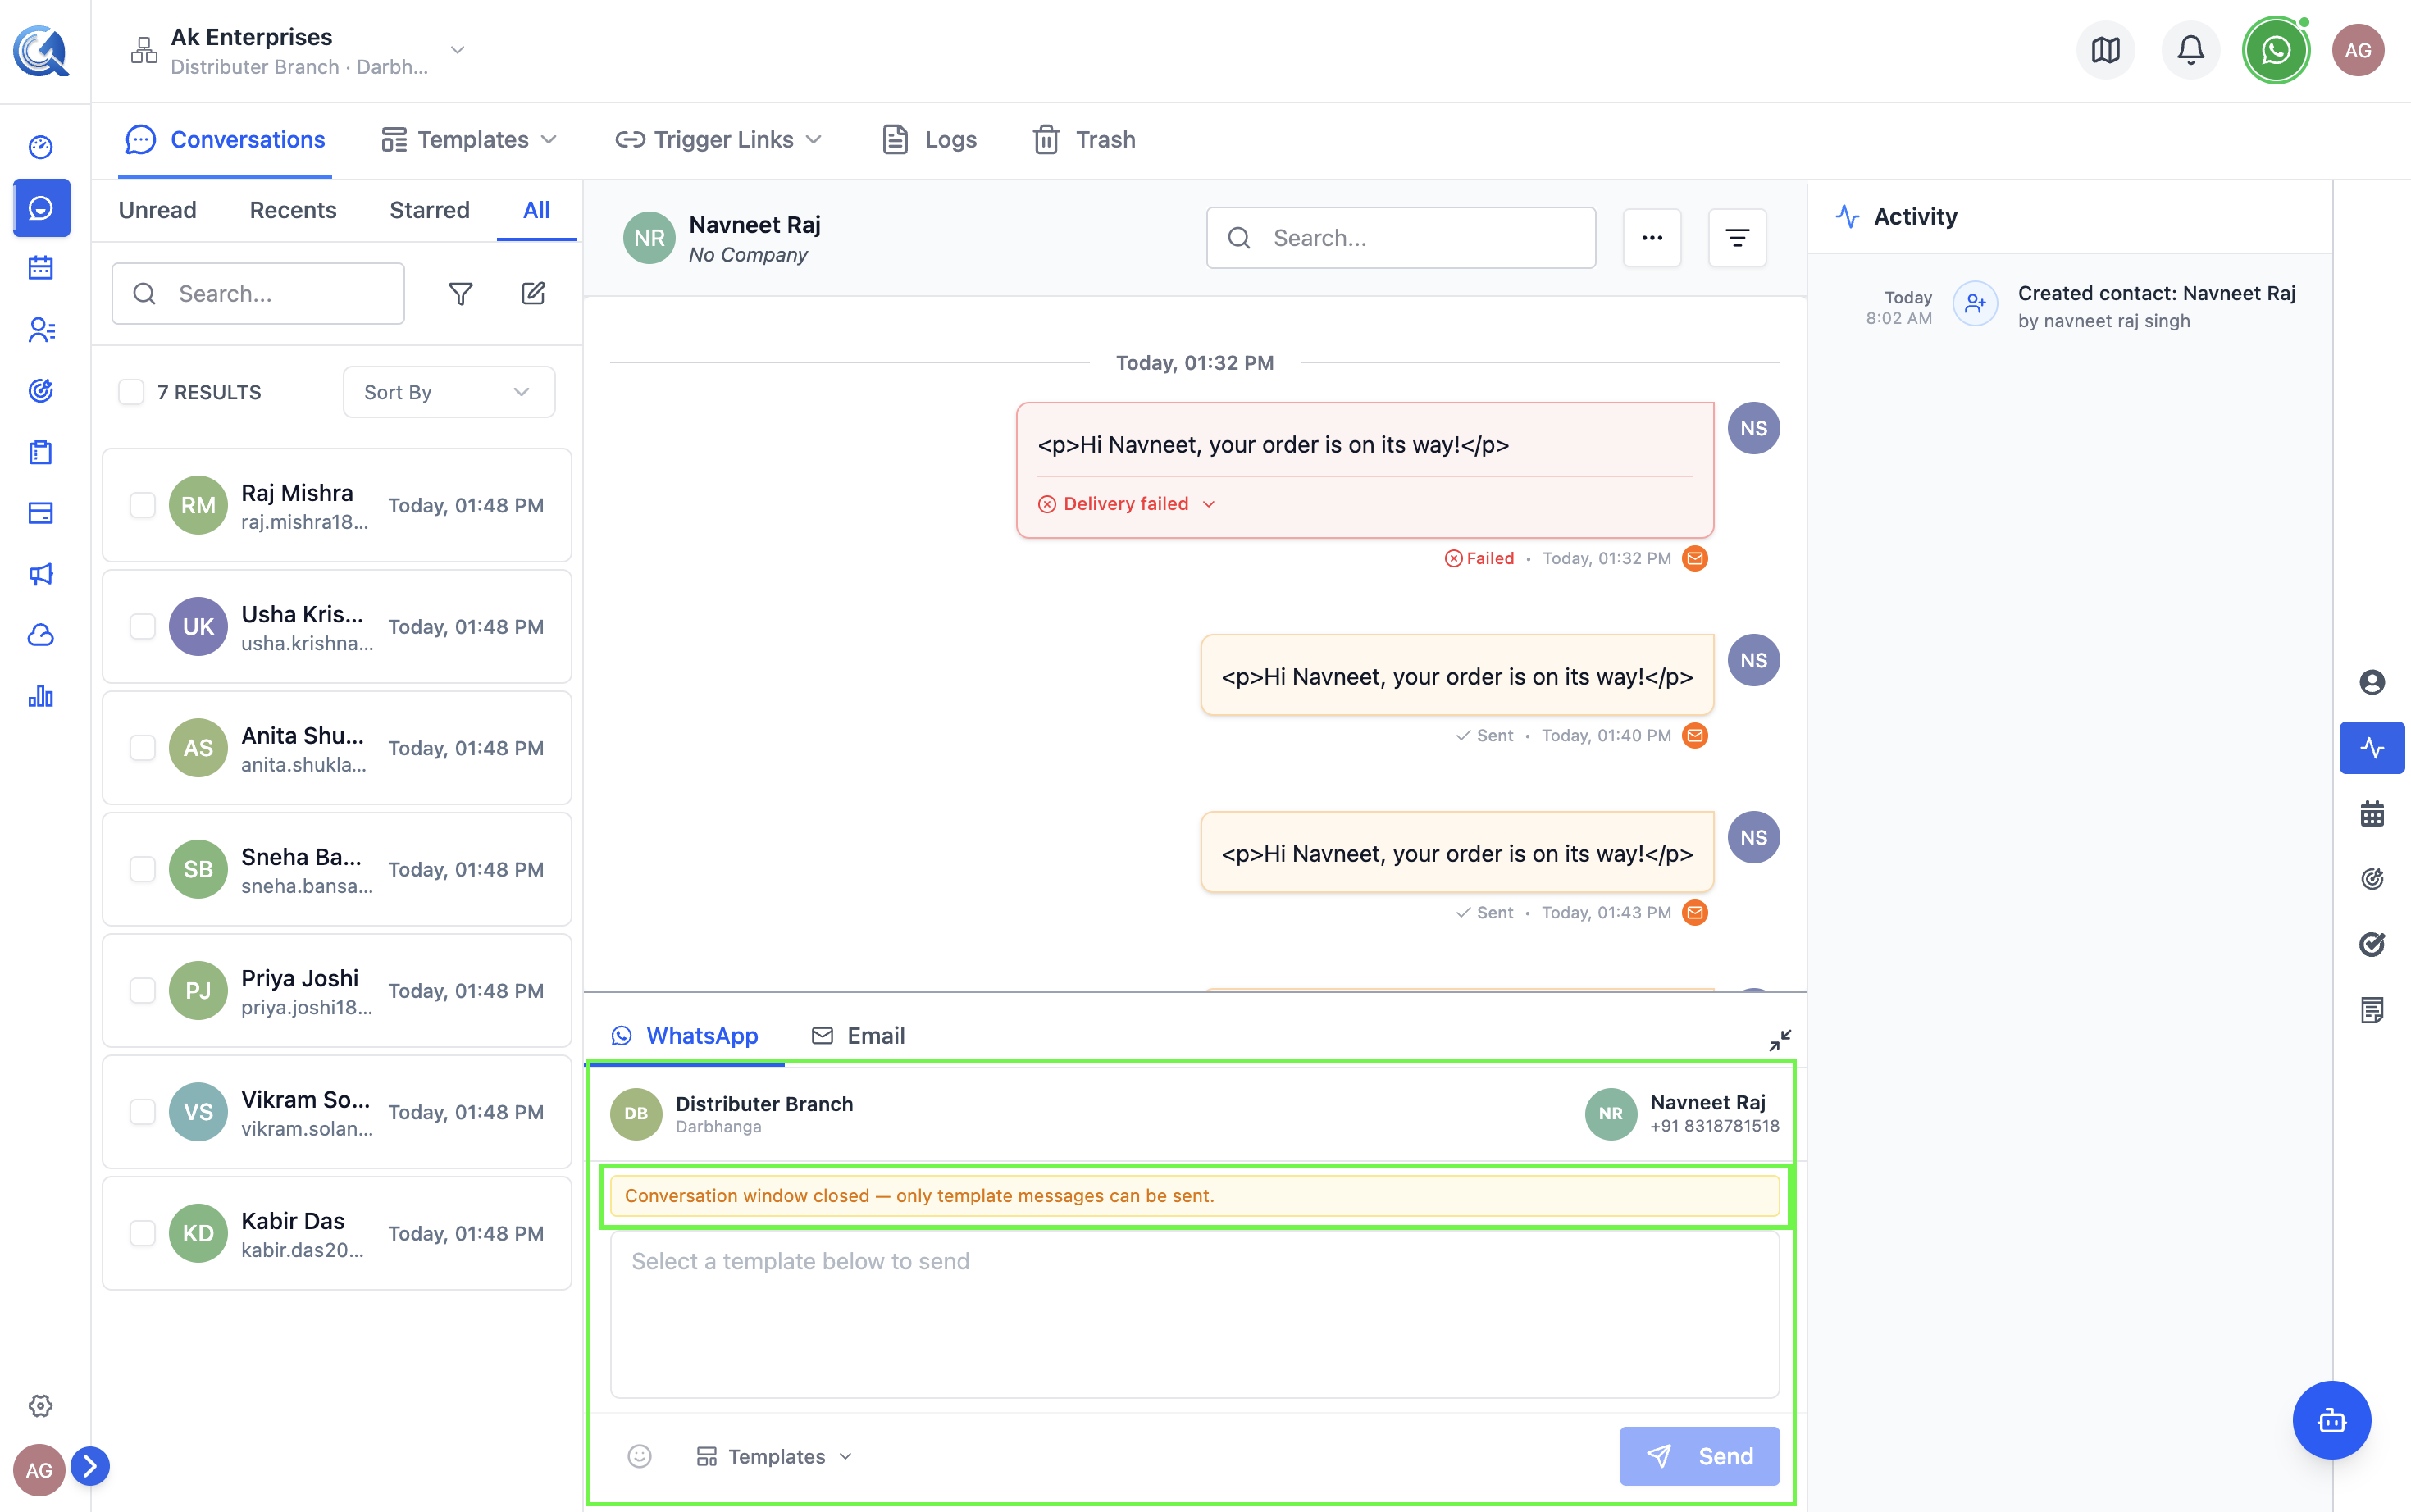Open conversation list filter funnel icon
2411x1512 pixels.
click(x=460, y=293)
